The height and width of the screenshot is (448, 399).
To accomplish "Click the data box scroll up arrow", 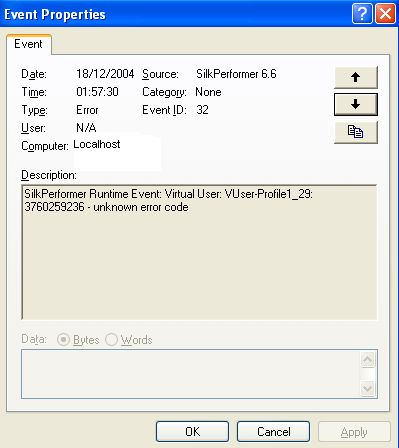I will pos(368,359).
